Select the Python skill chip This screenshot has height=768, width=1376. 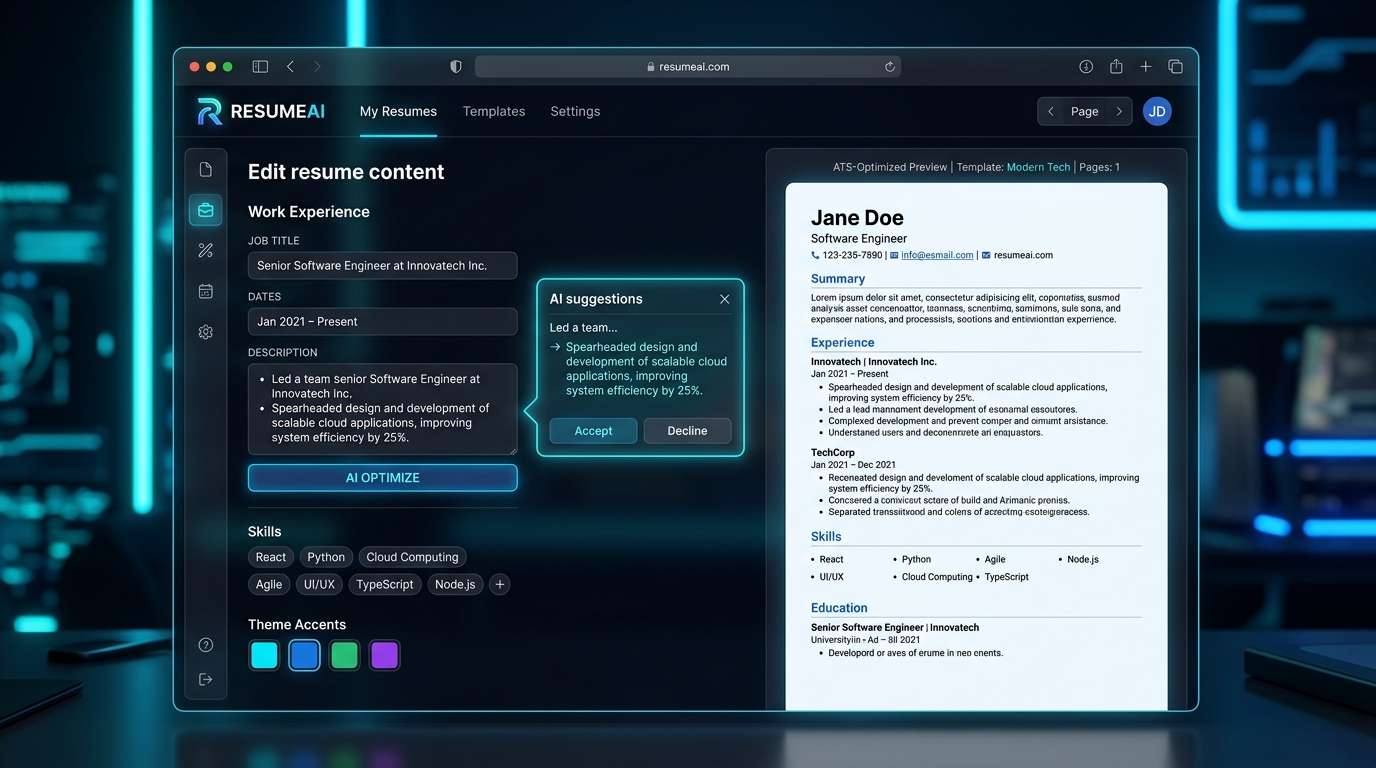tap(326, 557)
